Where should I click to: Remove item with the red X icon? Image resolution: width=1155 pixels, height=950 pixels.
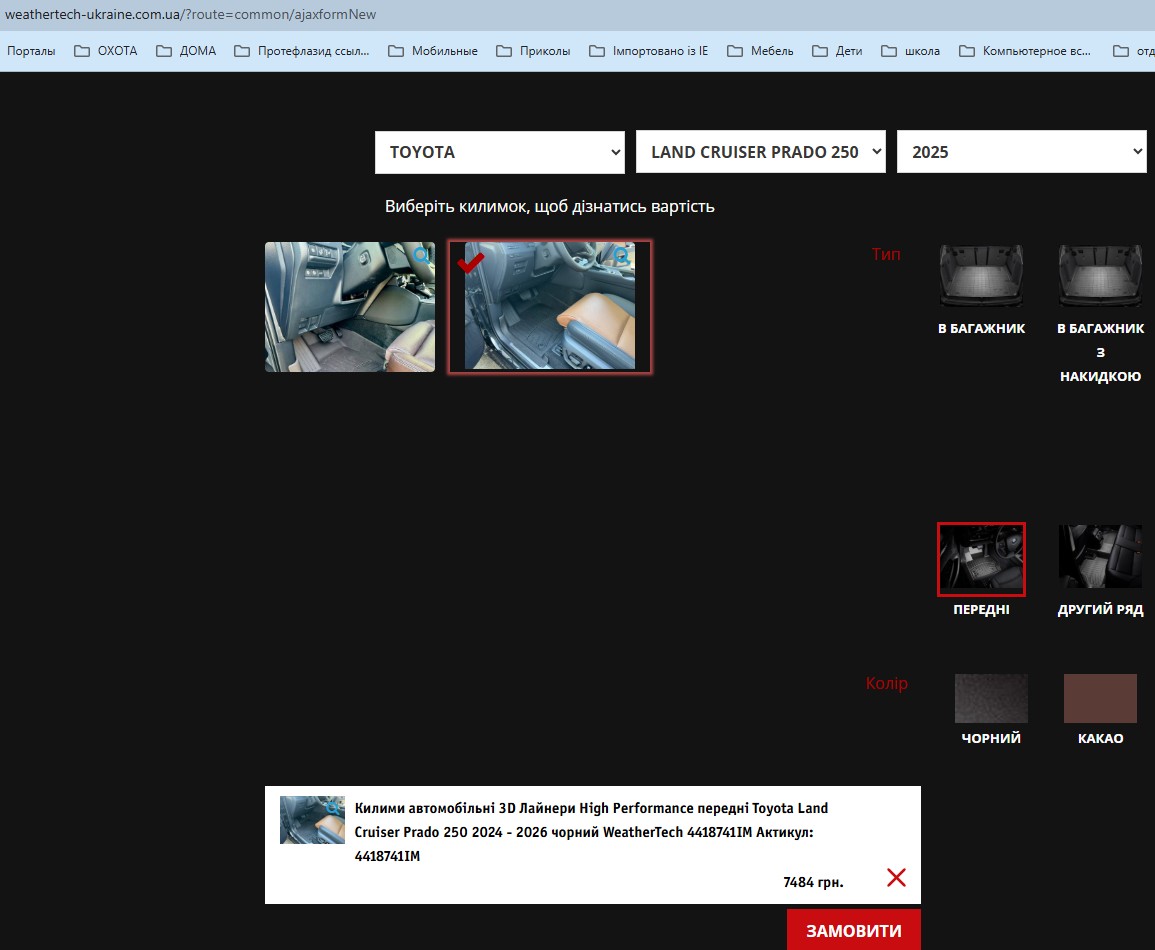point(896,878)
